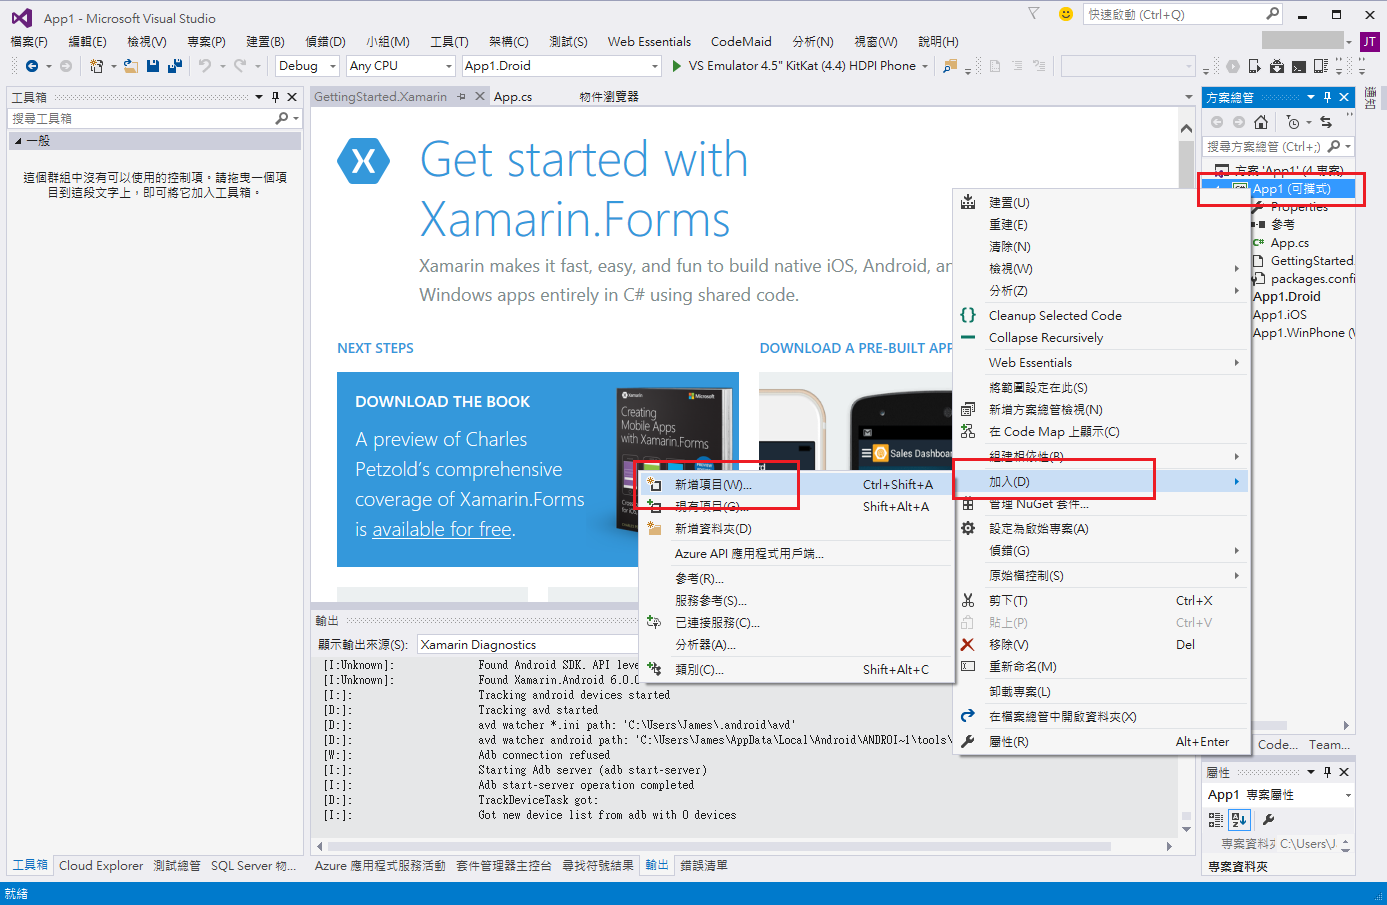The height and width of the screenshot is (905, 1387).
Task: Open the 檔案(F) menu
Action: 29,41
